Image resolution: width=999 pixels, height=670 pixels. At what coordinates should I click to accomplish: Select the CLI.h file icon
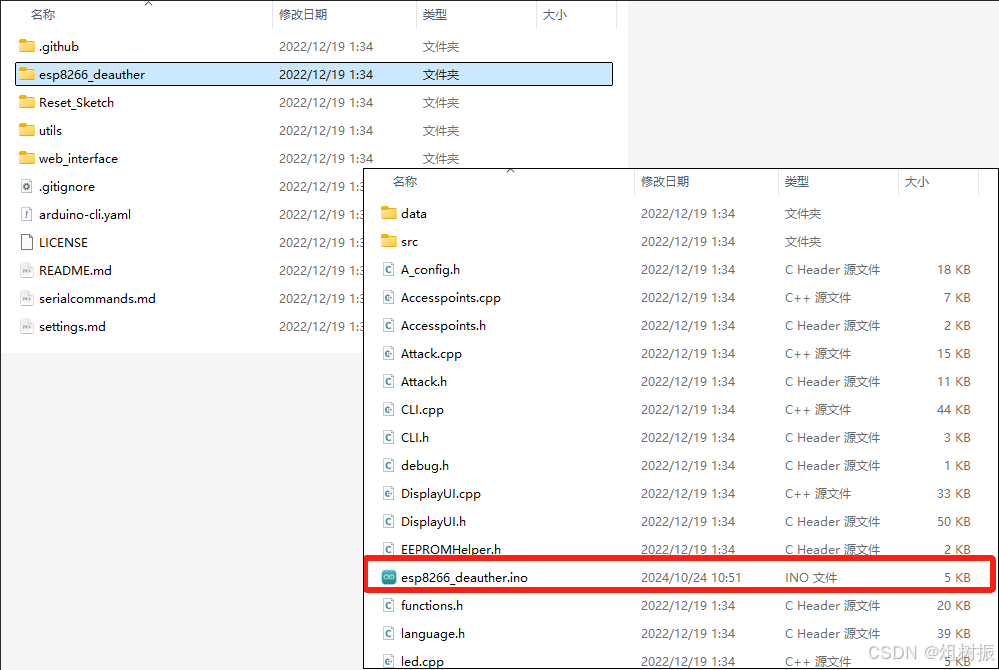(x=389, y=438)
